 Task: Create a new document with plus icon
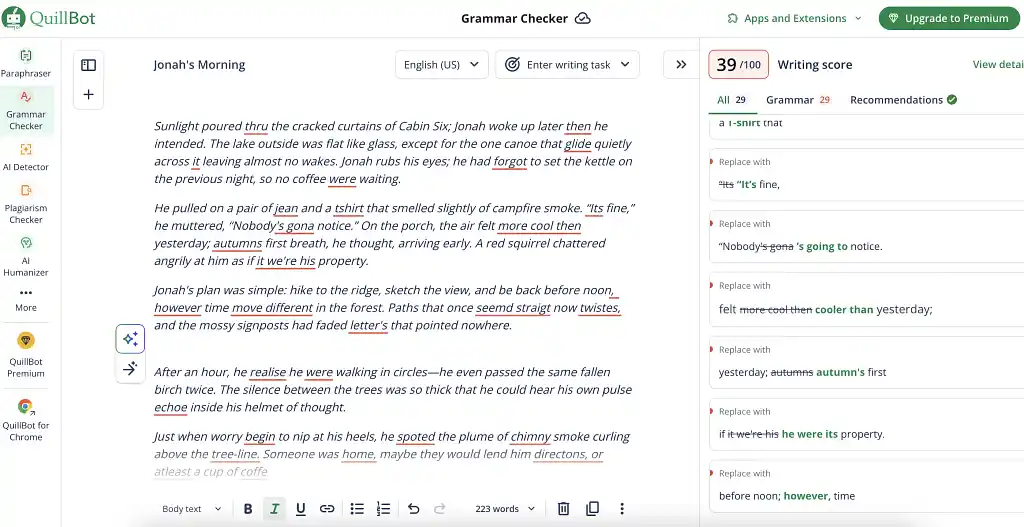click(88, 94)
